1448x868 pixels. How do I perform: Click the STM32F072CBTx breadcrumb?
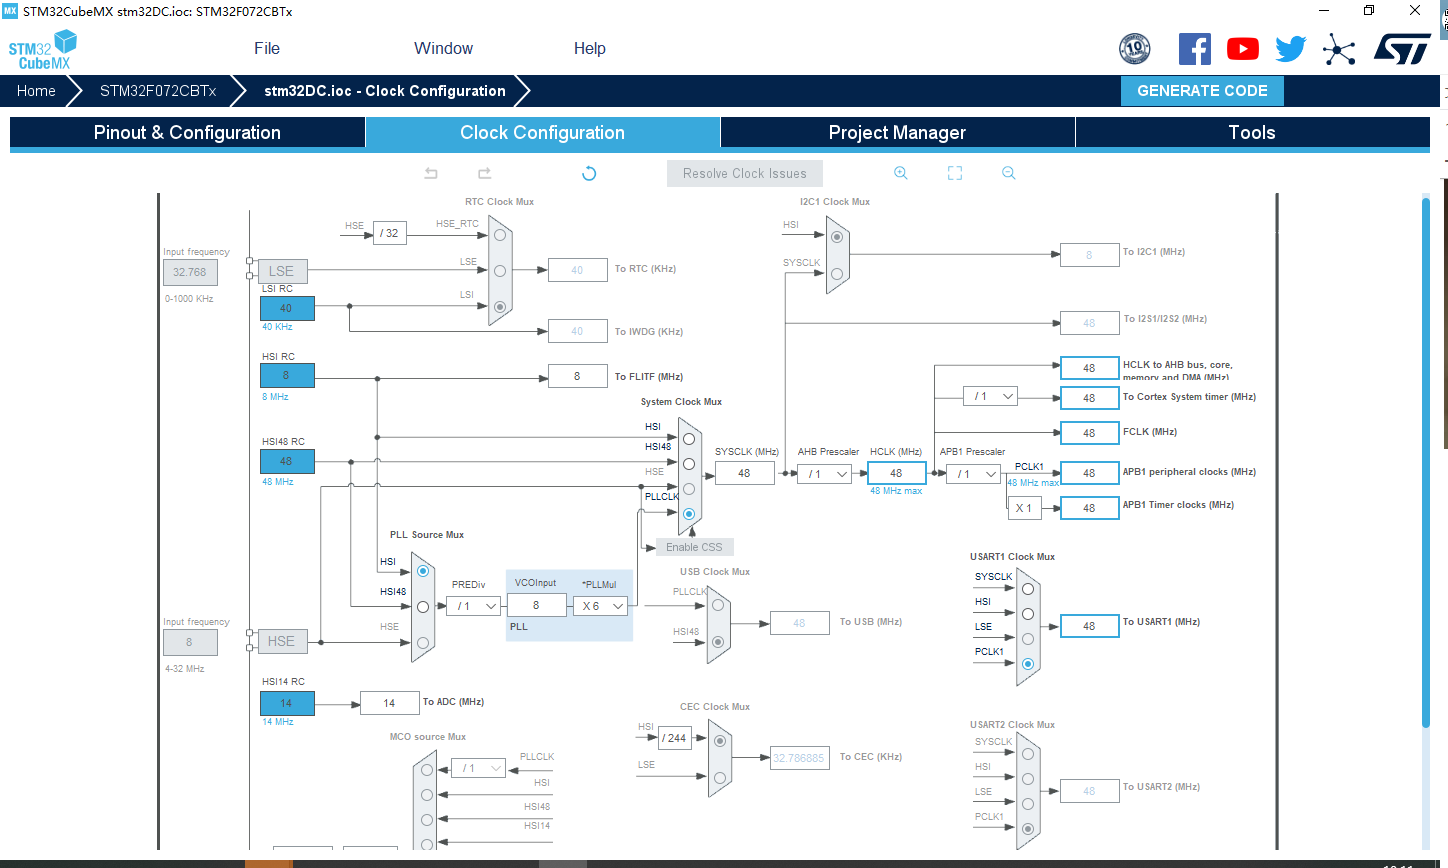[158, 91]
